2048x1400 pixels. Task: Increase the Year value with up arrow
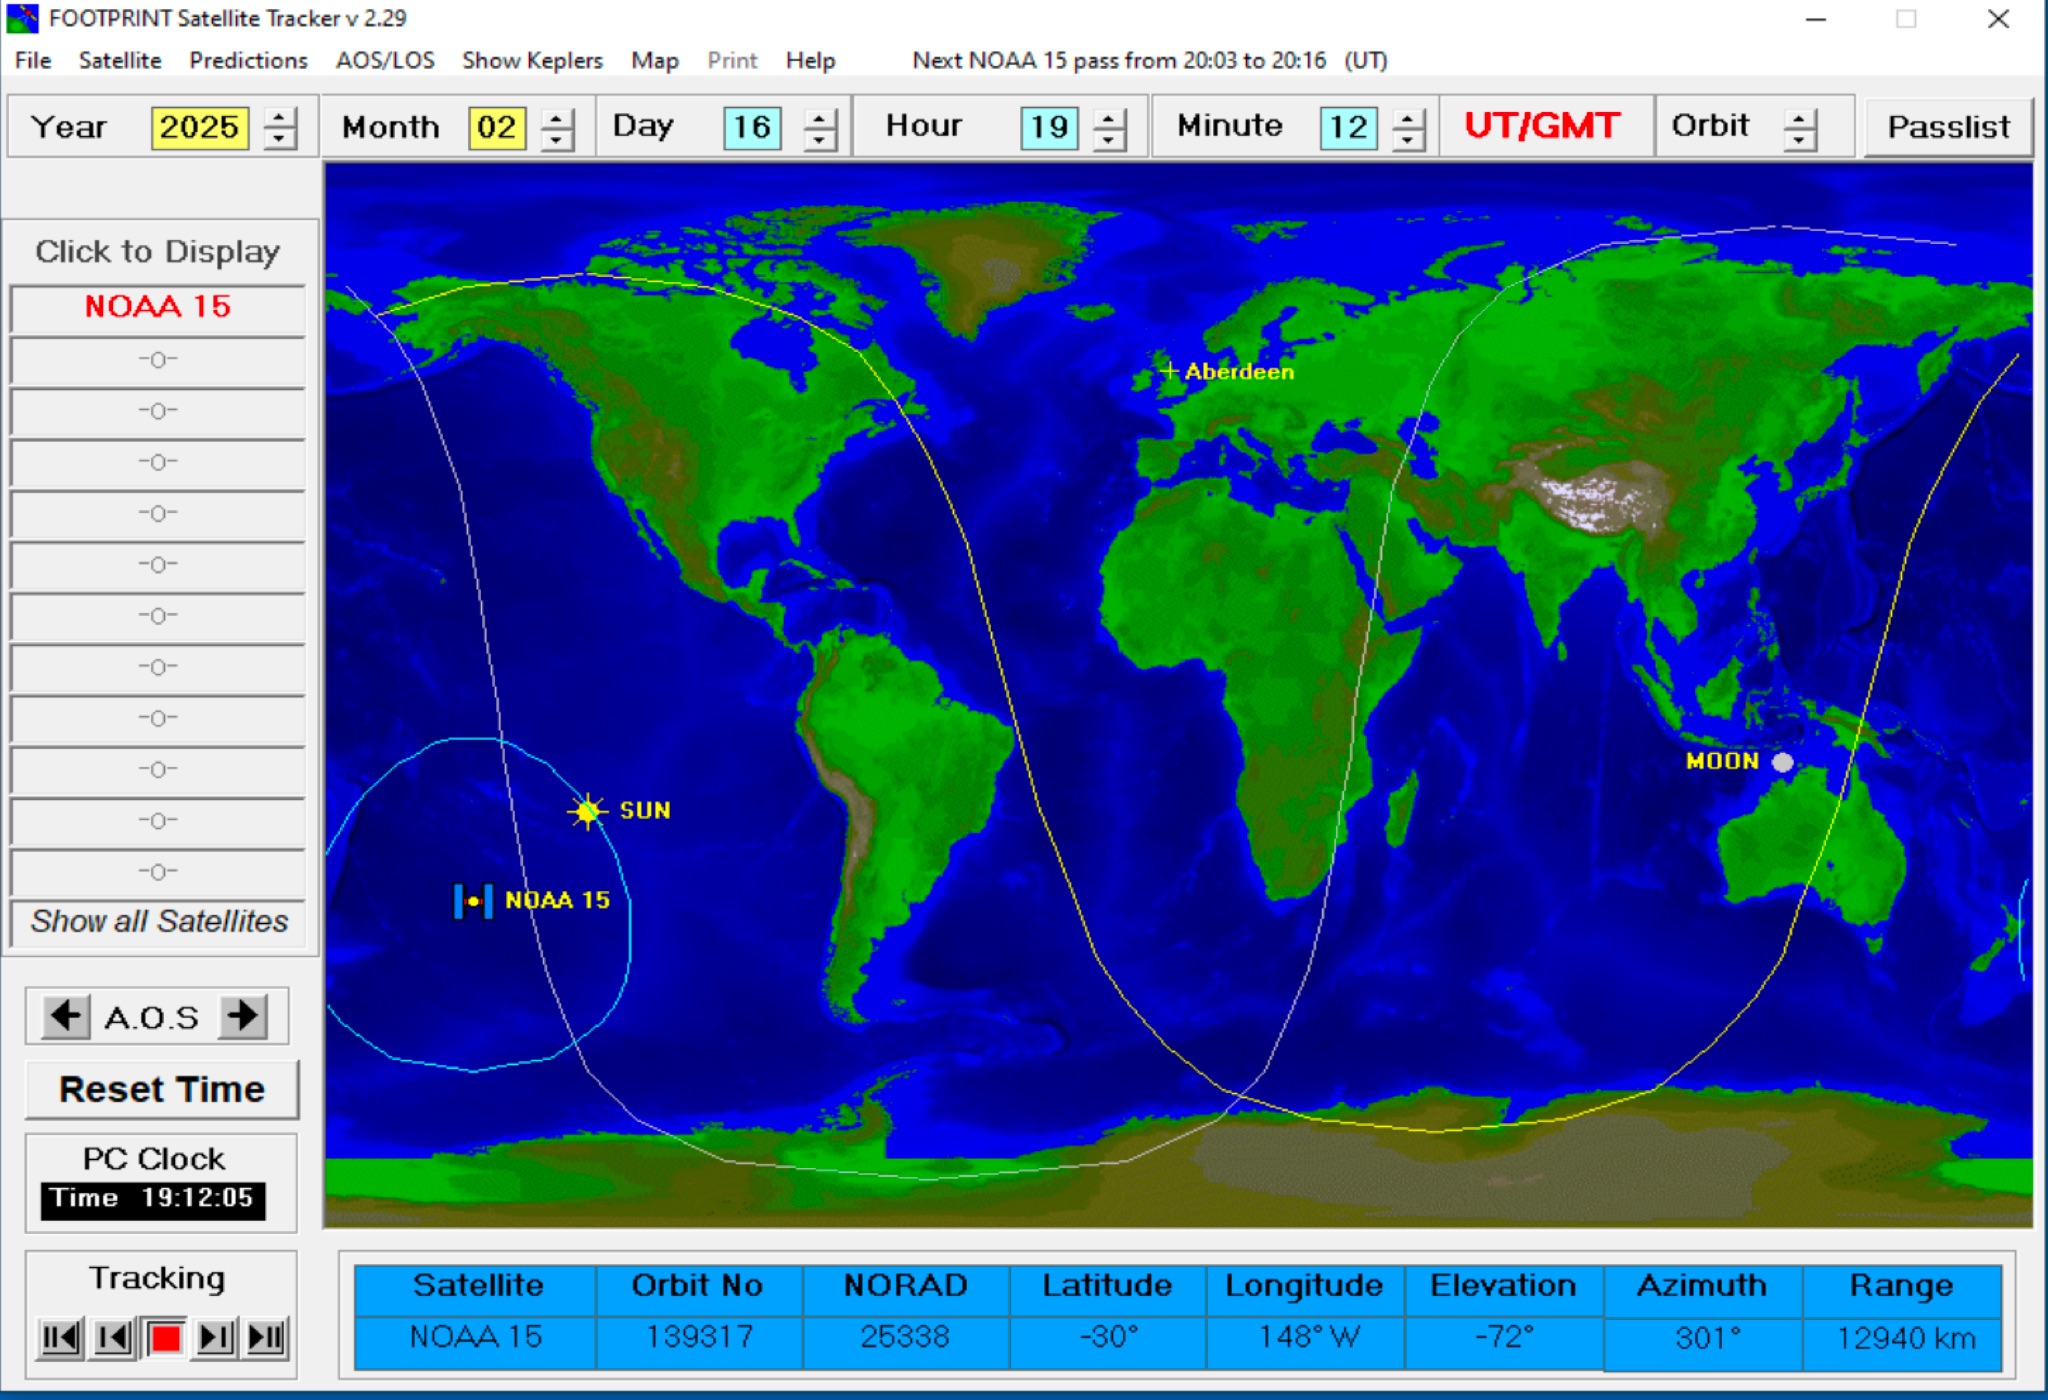281,117
